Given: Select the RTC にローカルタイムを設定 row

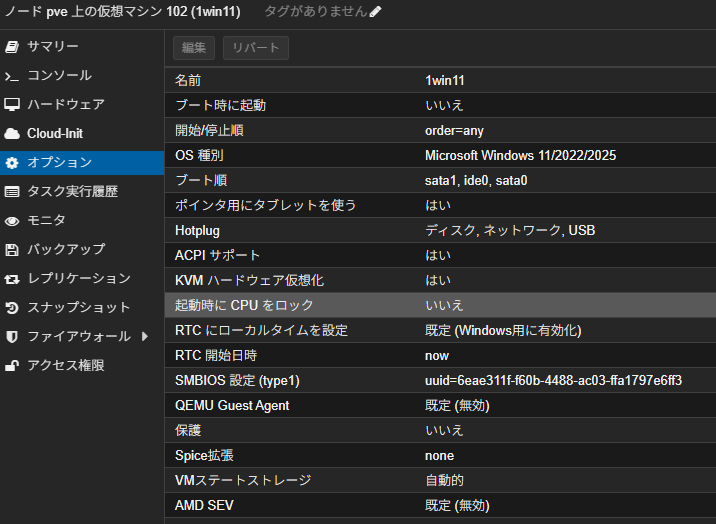Looking at the screenshot, I should click(x=440, y=330).
